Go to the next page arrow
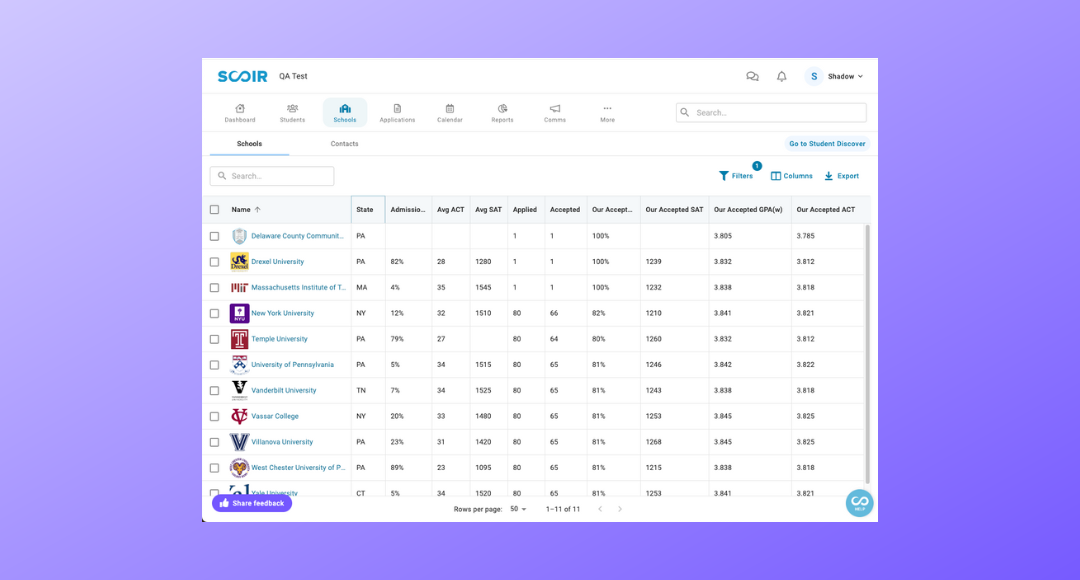The height and width of the screenshot is (580, 1080). pos(620,509)
